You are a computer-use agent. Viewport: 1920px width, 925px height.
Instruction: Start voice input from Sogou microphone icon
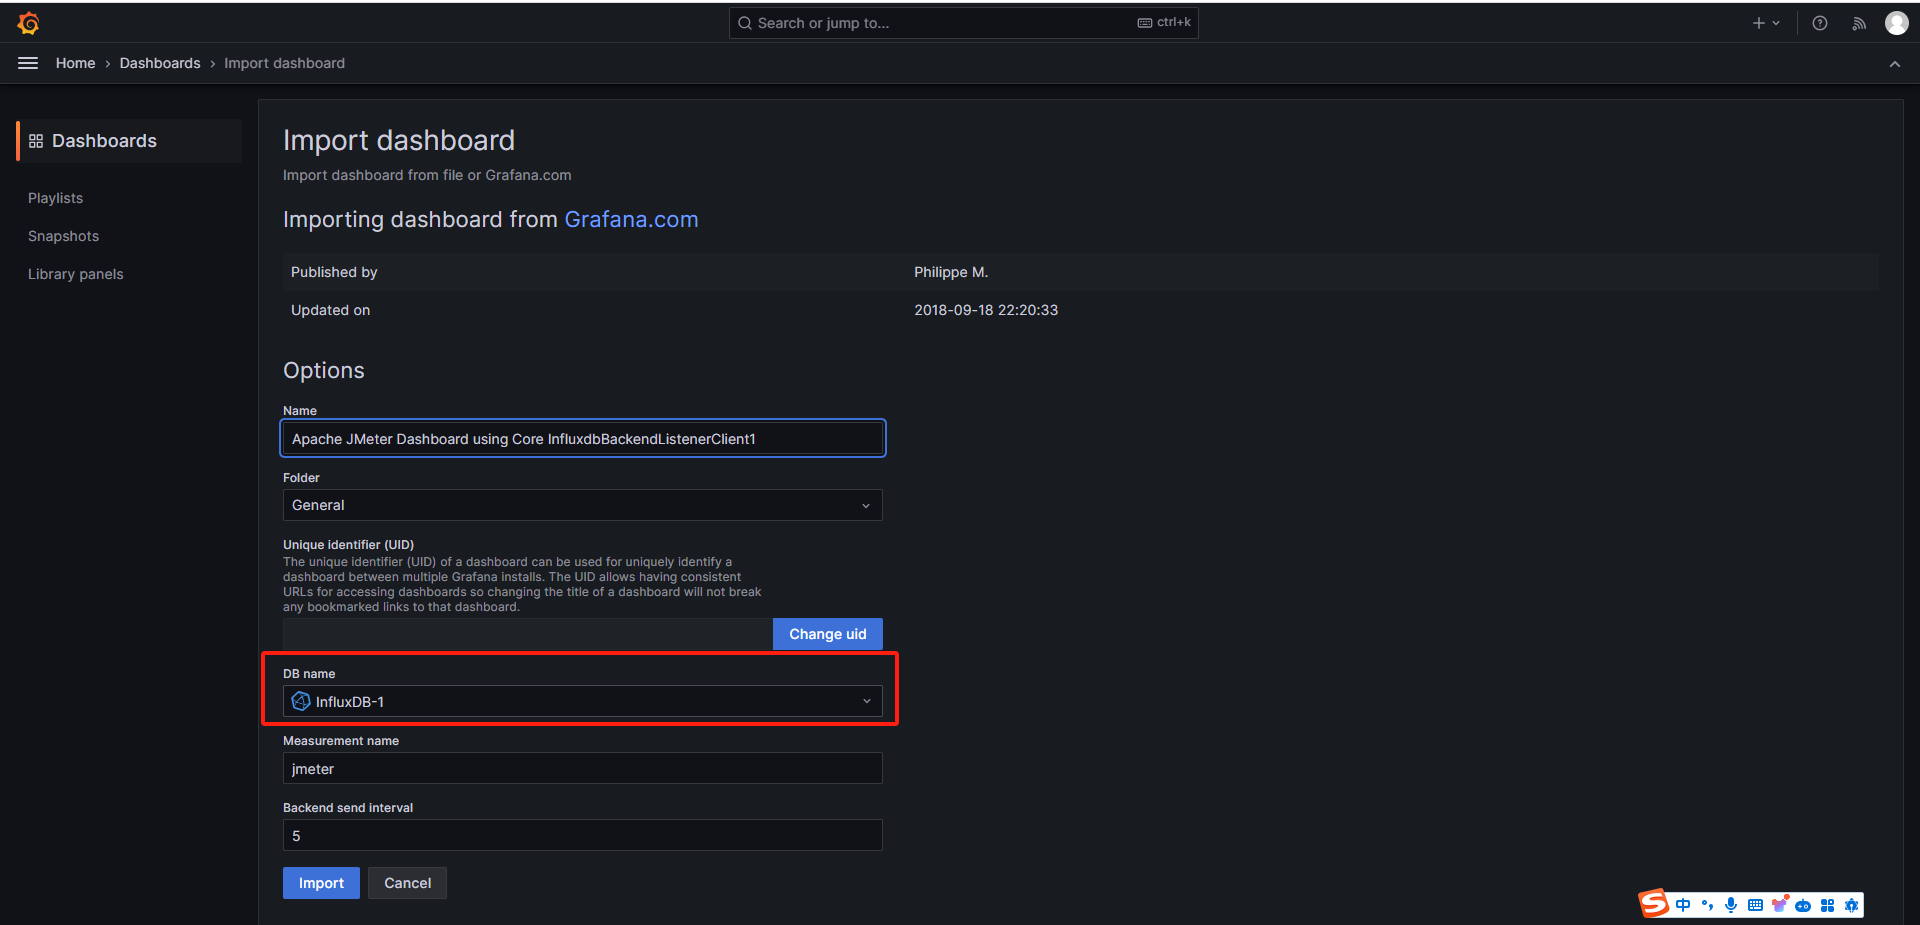pos(1731,905)
